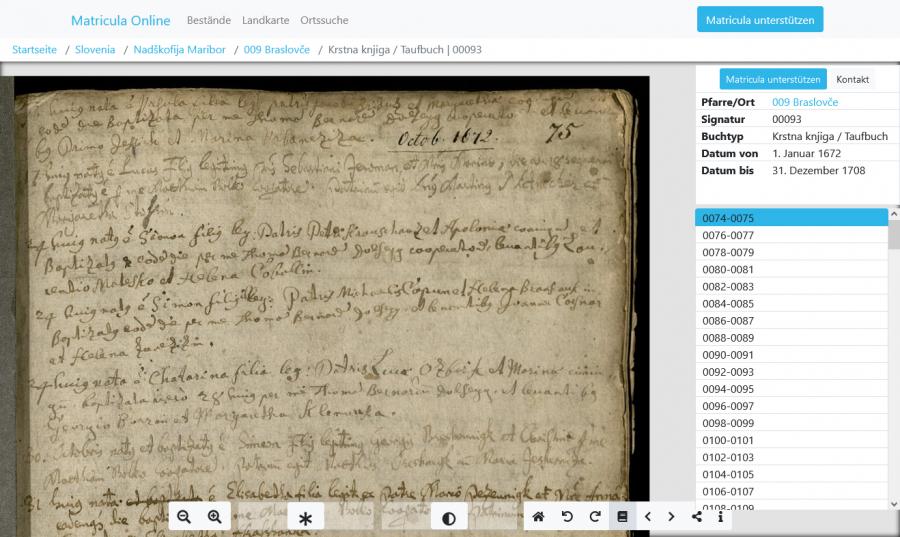The image size is (900, 537).
Task: Click top Matricula unterstützen button
Action: coord(760,20)
